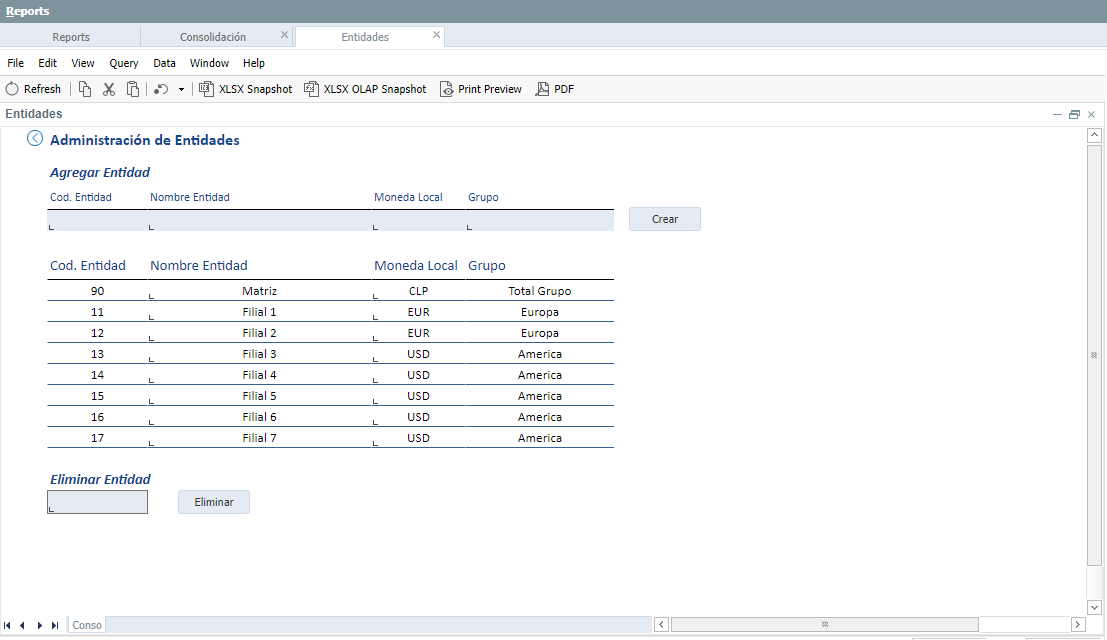Image resolution: width=1107 pixels, height=640 pixels.
Task: Click the horizontal scrollbar thumb
Action: [x=825, y=624]
